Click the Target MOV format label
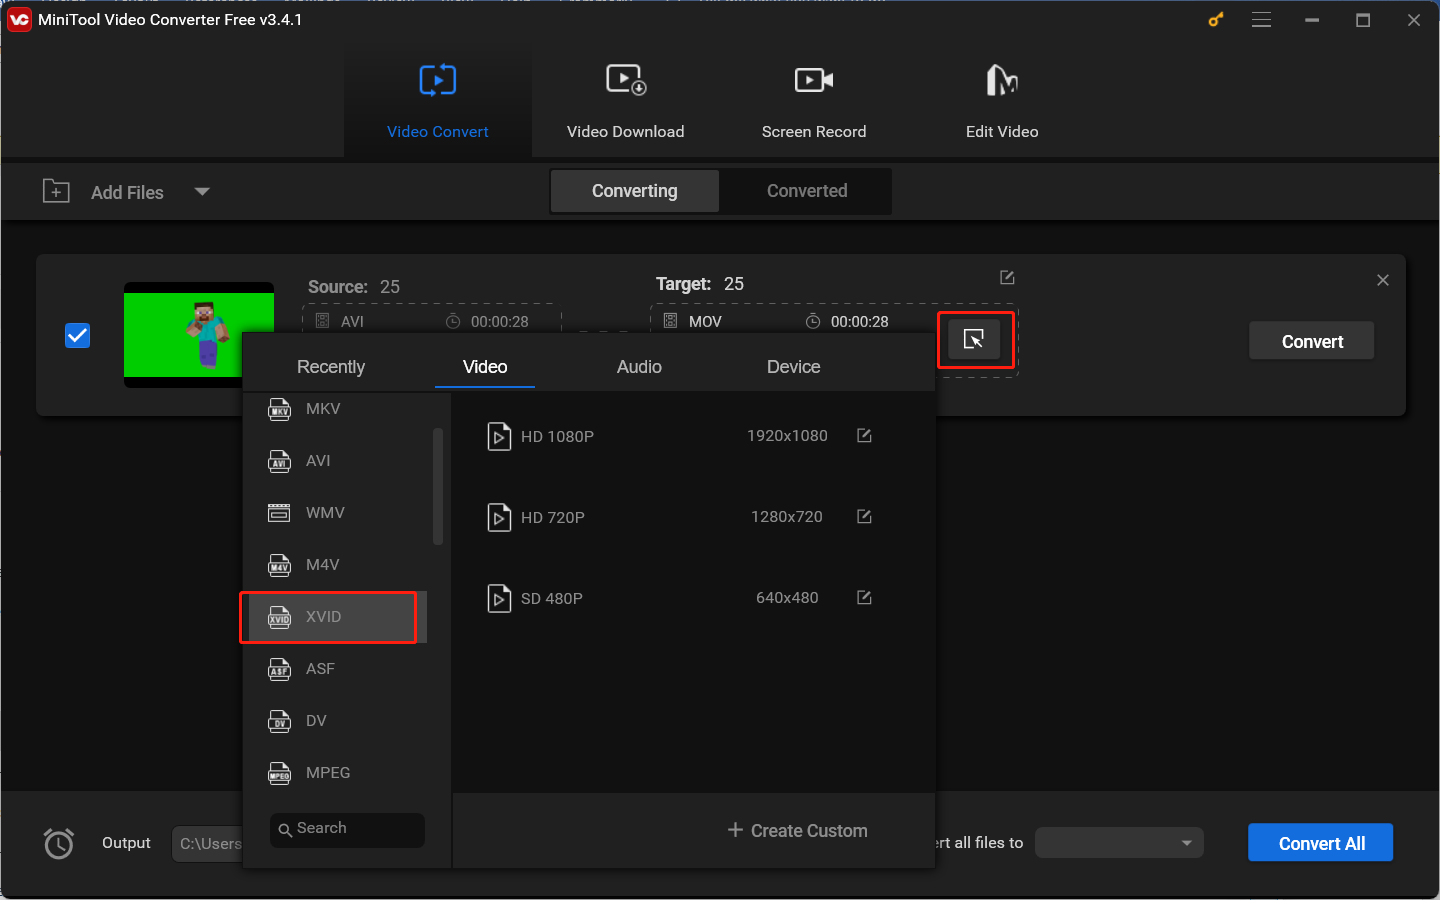Viewport: 1440px width, 900px height. click(705, 322)
